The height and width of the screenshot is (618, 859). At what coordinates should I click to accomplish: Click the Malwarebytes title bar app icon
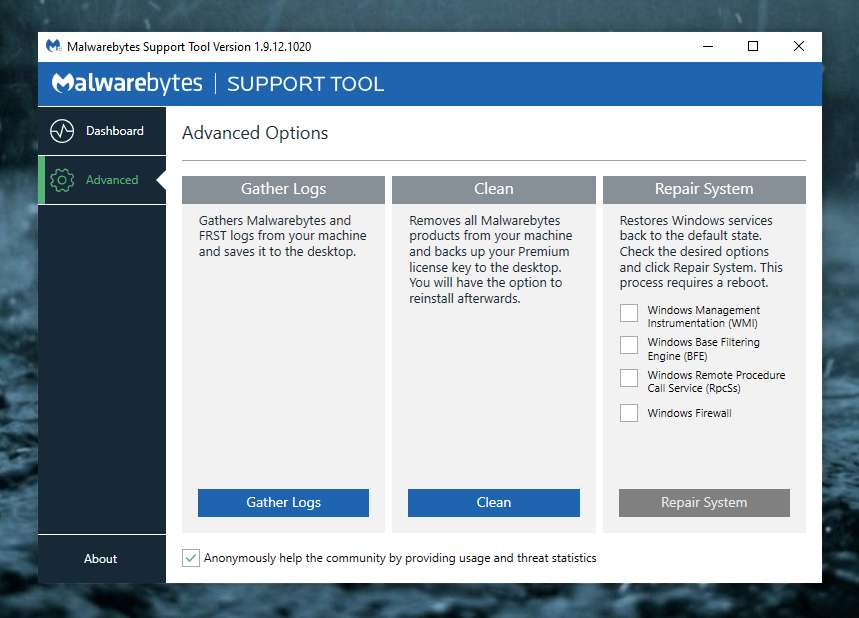53,46
